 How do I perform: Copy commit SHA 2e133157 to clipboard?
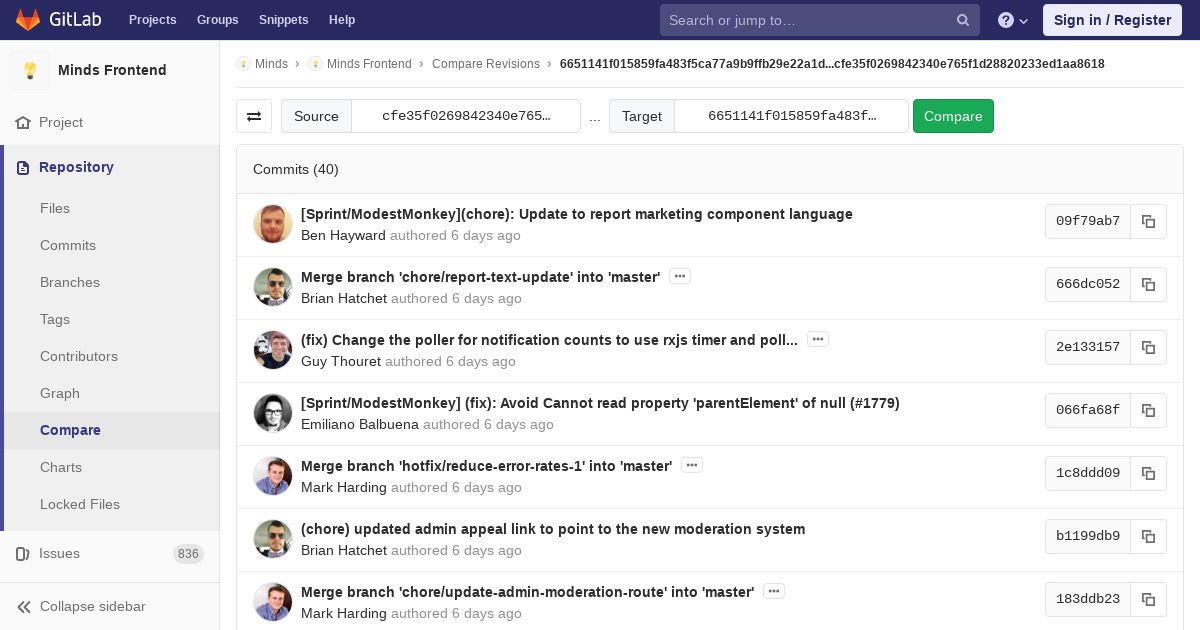[x=1148, y=347]
